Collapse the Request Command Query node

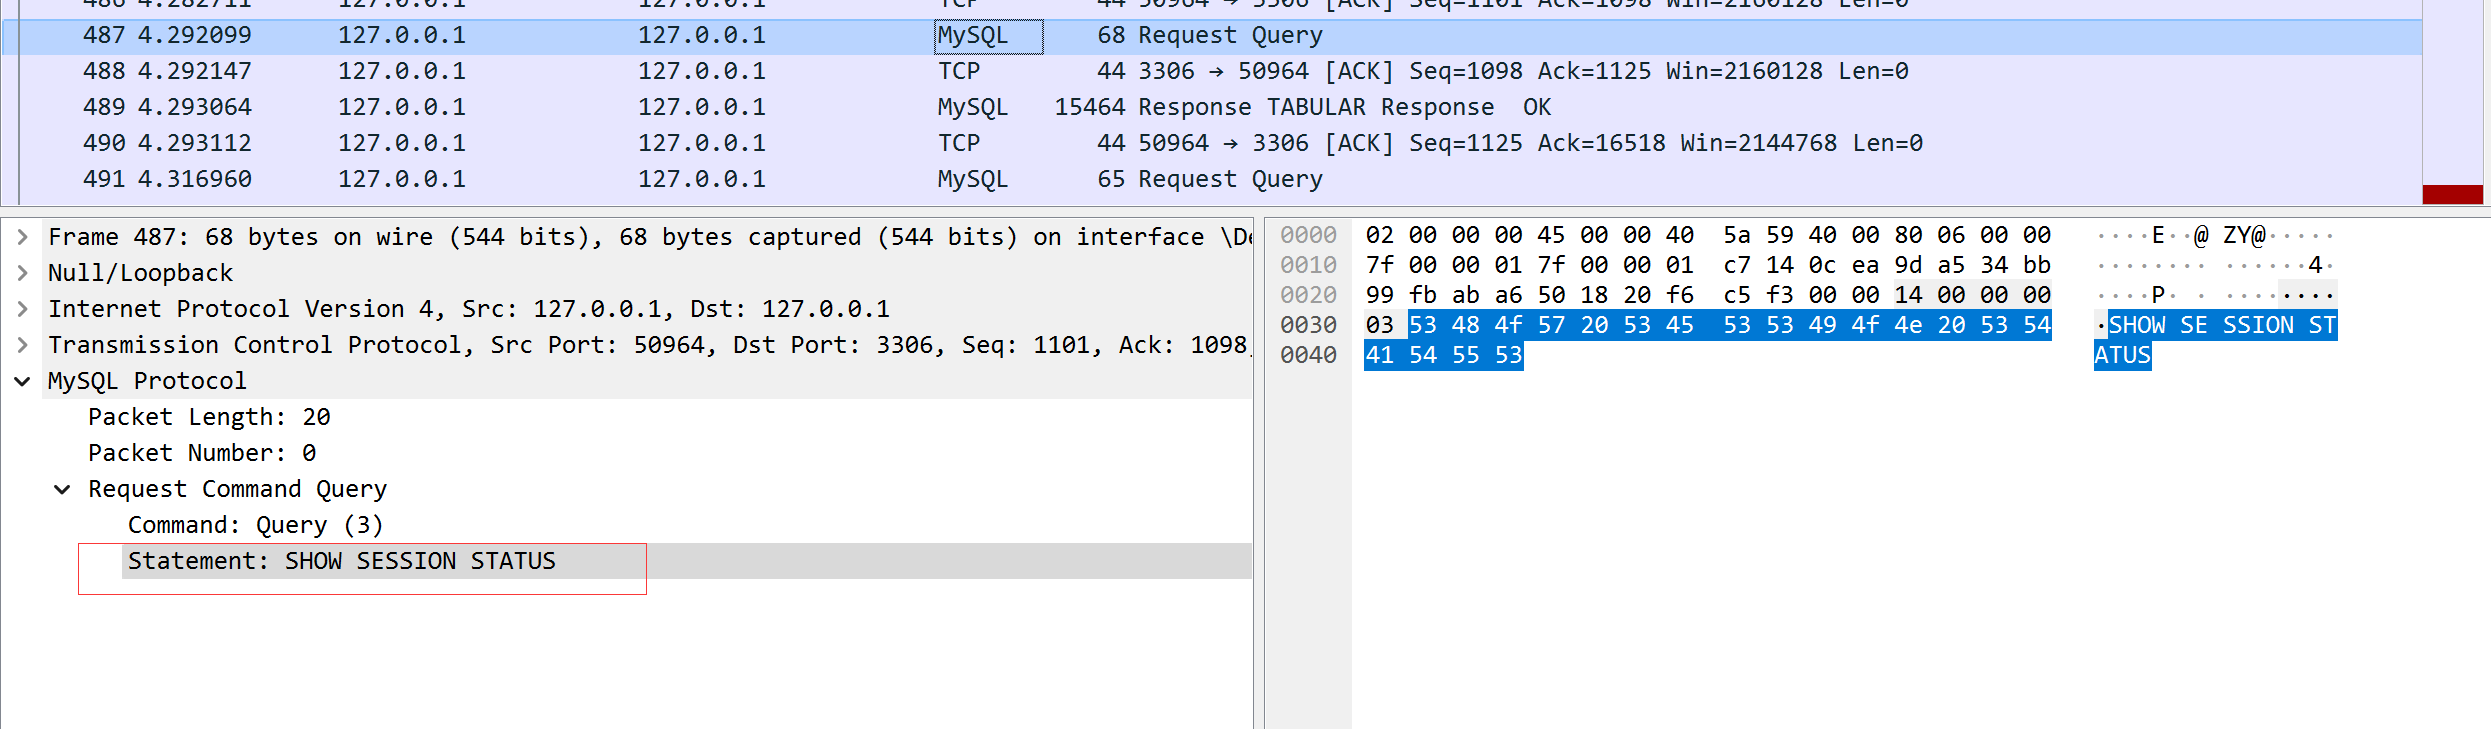pyautogui.click(x=62, y=489)
